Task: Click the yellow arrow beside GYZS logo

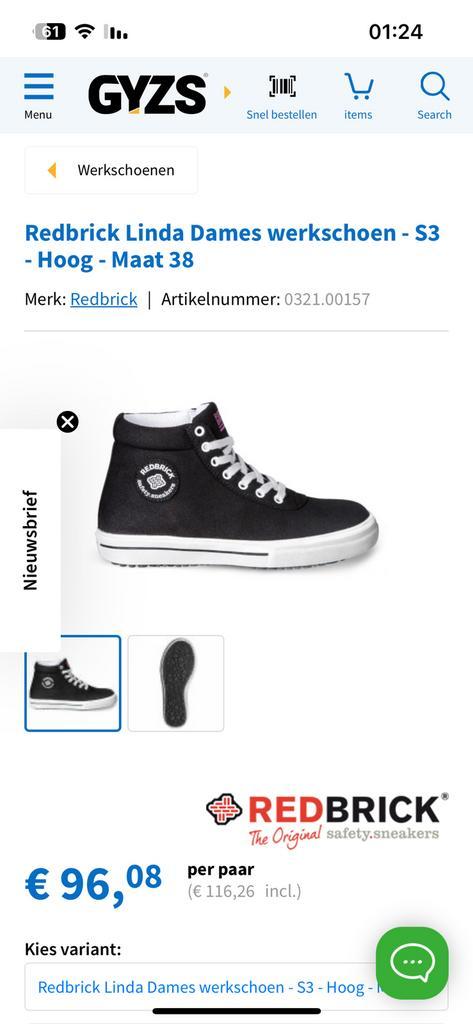Action: (x=227, y=92)
